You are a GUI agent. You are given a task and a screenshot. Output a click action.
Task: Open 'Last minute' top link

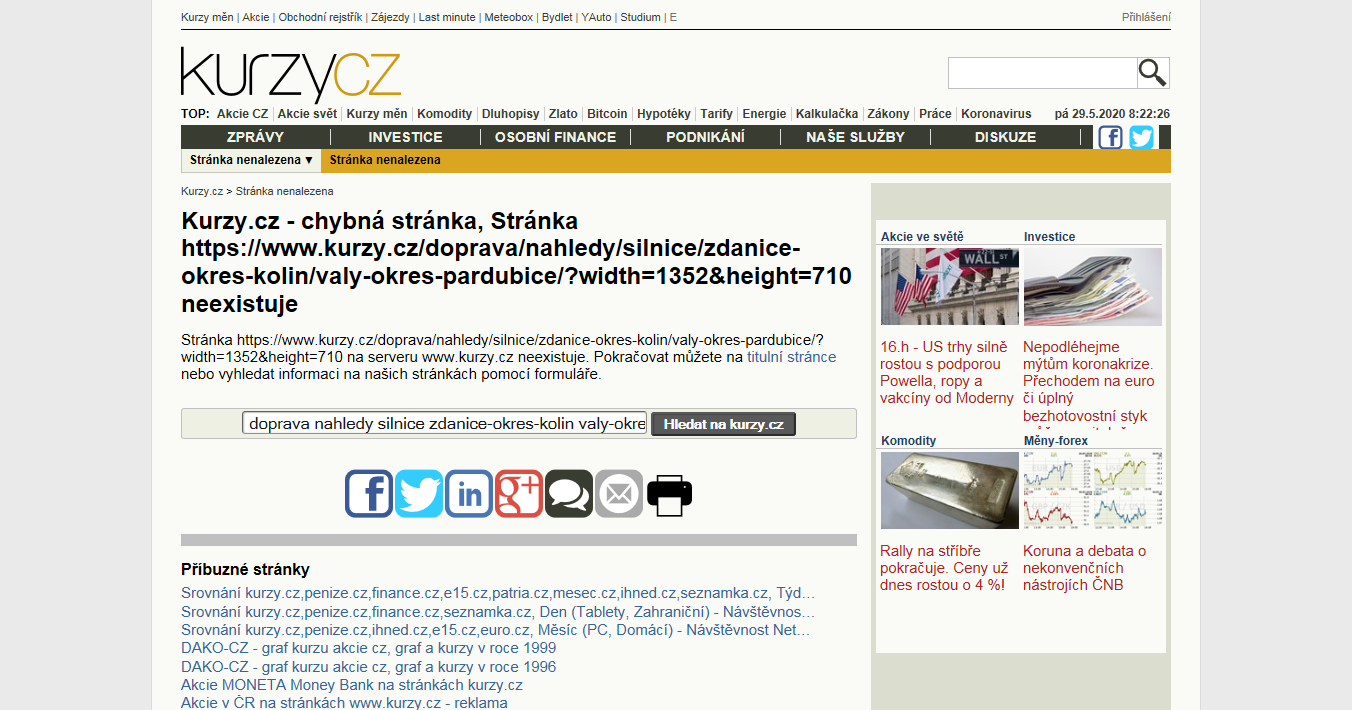point(447,17)
